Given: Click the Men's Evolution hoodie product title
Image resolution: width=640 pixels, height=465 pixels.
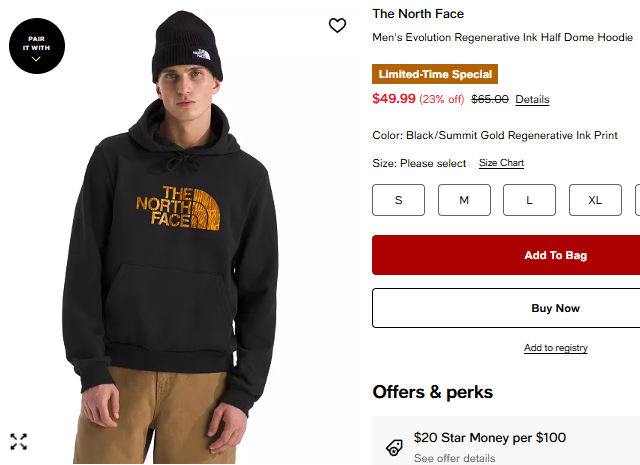Looking at the screenshot, I should [502, 38].
